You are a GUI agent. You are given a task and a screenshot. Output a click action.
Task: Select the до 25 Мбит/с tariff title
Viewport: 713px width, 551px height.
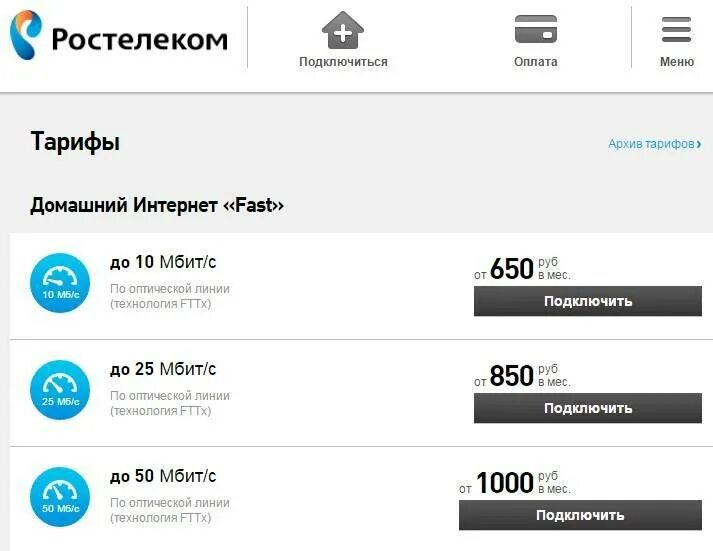tap(163, 369)
